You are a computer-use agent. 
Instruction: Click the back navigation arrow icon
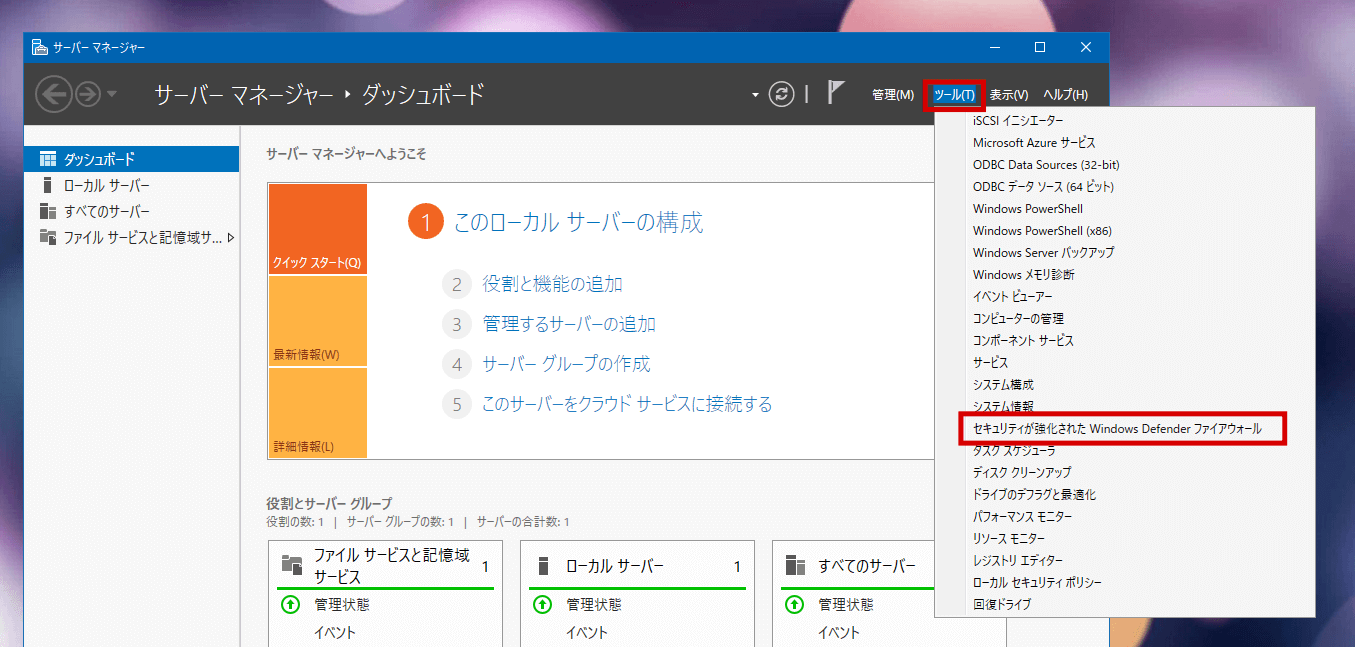coord(53,94)
